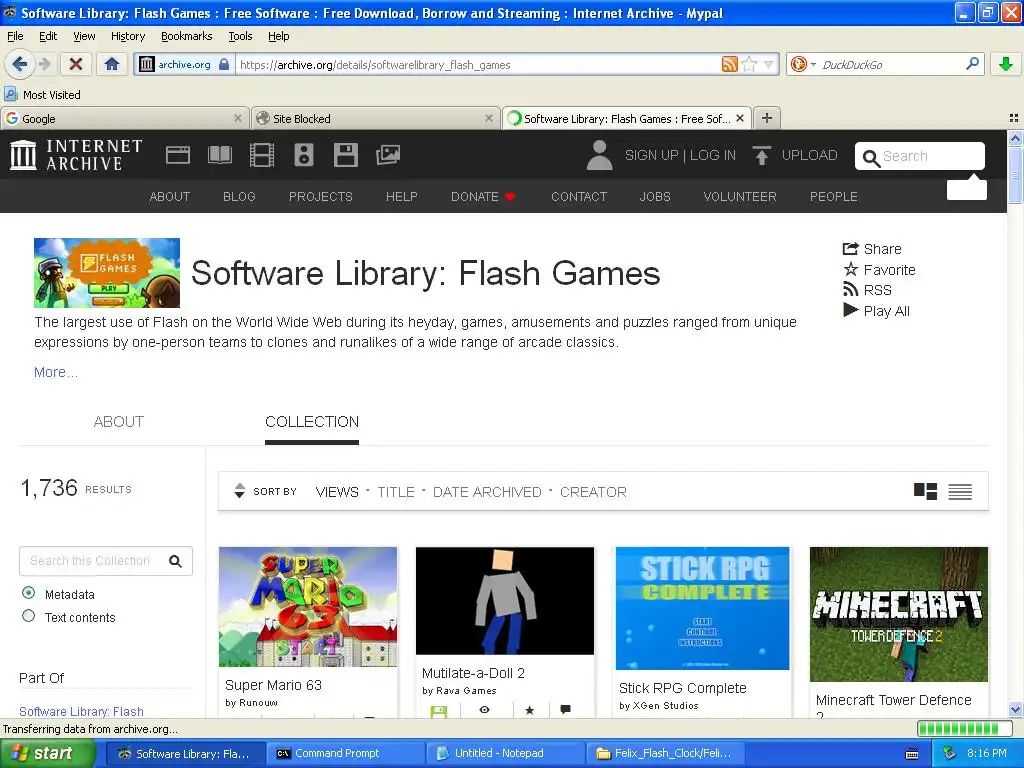This screenshot has width=1024, height=768.
Task: Switch to tile view layout icon
Action: click(x=925, y=491)
